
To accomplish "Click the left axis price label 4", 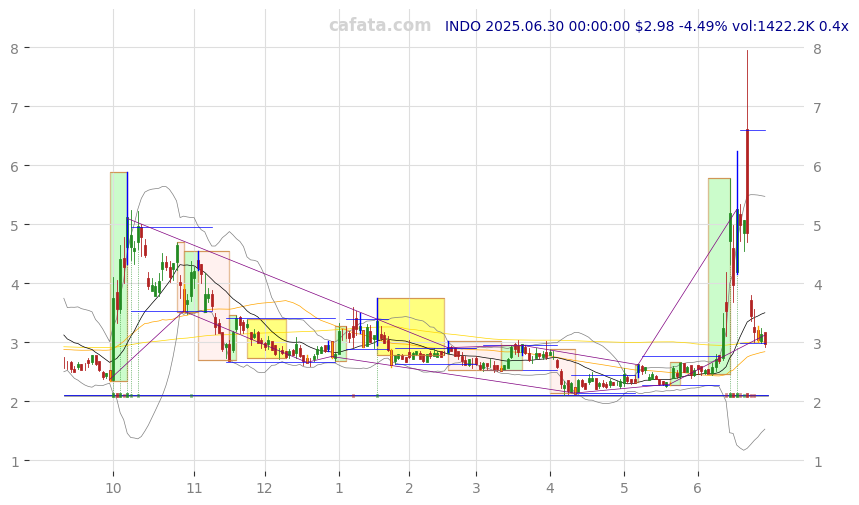I will click(15, 285).
